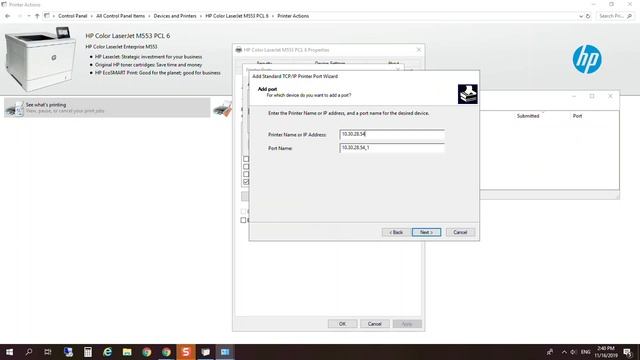640x360 pixels.
Task: Select HP Color LaserJet M553 PCL 6 breadcrumb
Action: click(x=237, y=16)
